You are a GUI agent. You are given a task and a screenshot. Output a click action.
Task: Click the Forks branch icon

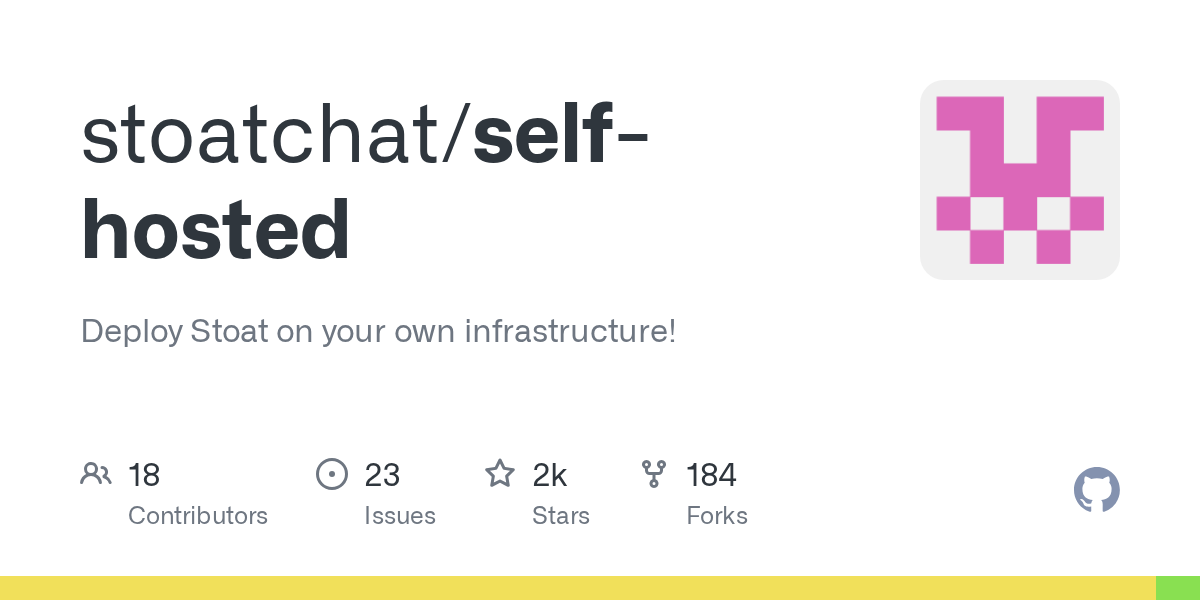pyautogui.click(x=654, y=473)
